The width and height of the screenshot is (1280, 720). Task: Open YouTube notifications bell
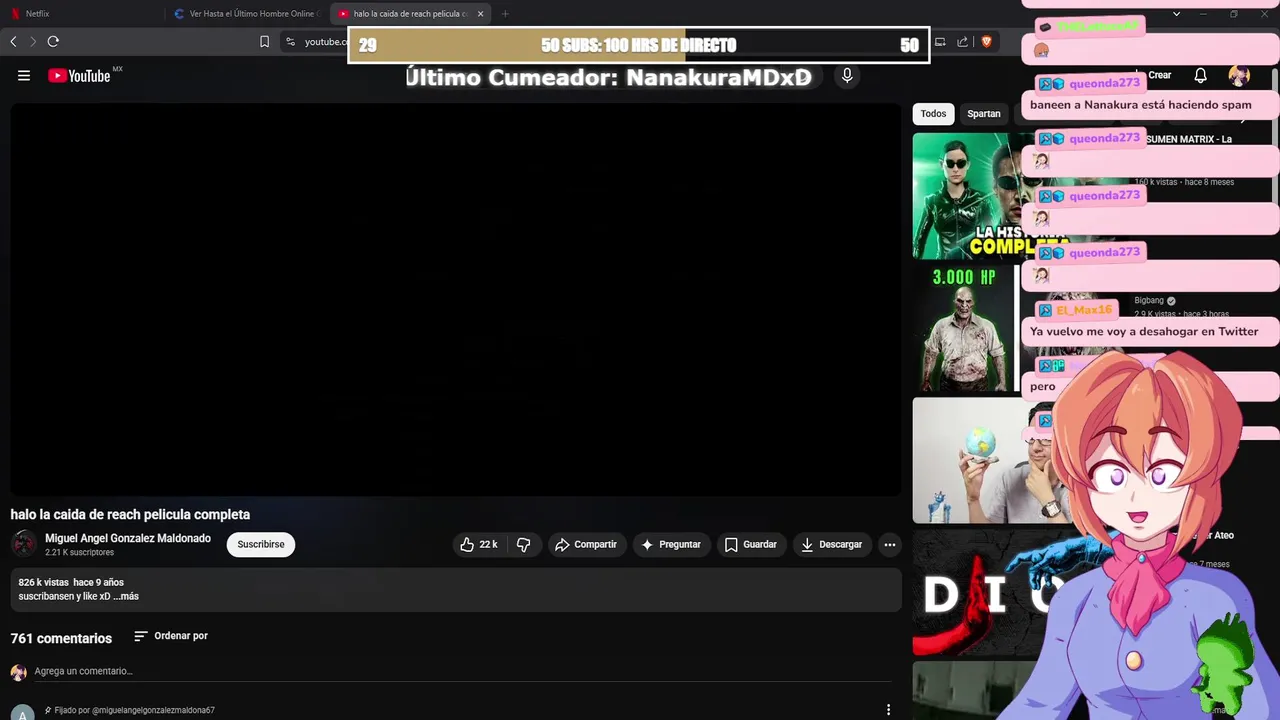click(1201, 75)
